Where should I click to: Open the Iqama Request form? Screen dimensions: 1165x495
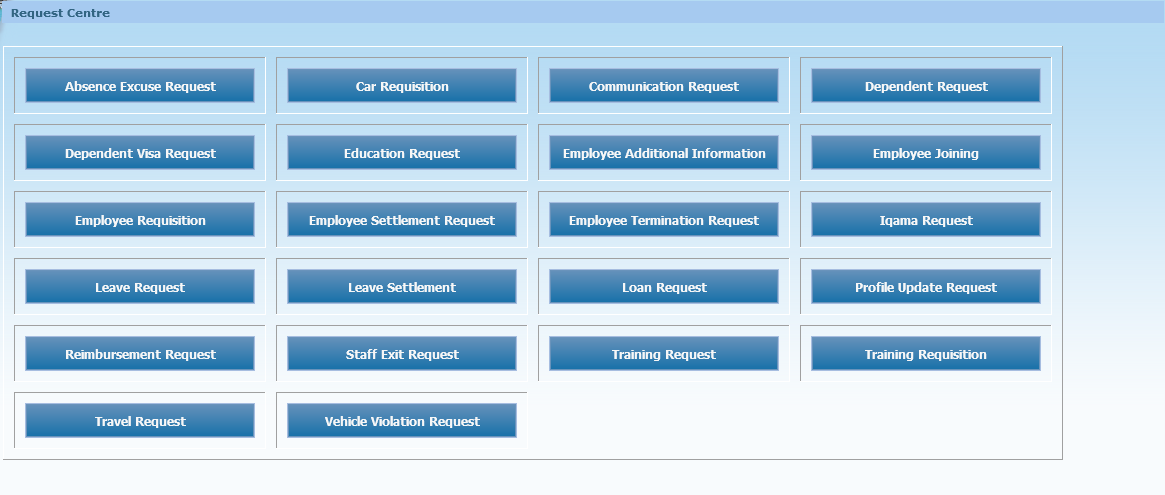pyautogui.click(x=926, y=220)
